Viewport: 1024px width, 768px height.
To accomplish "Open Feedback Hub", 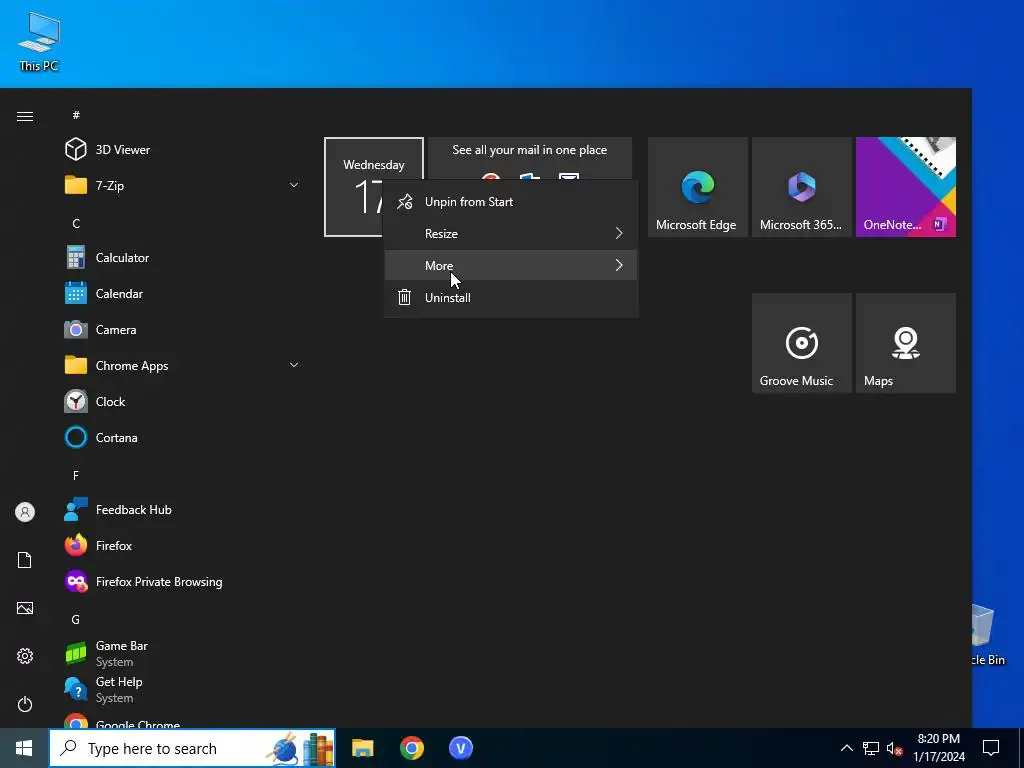I will [x=183, y=509].
